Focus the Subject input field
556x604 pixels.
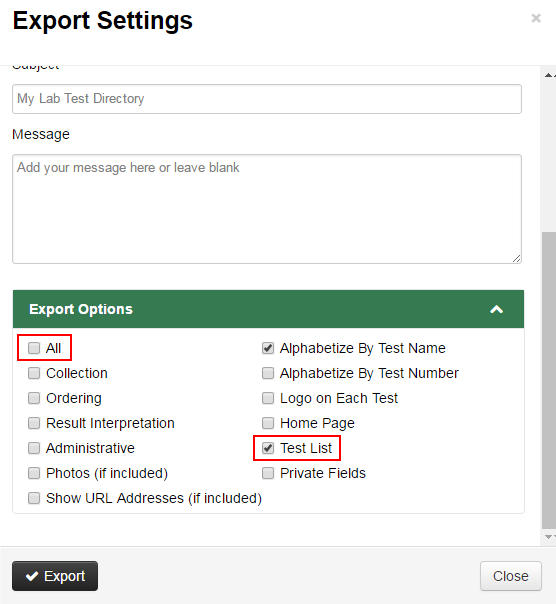point(267,99)
